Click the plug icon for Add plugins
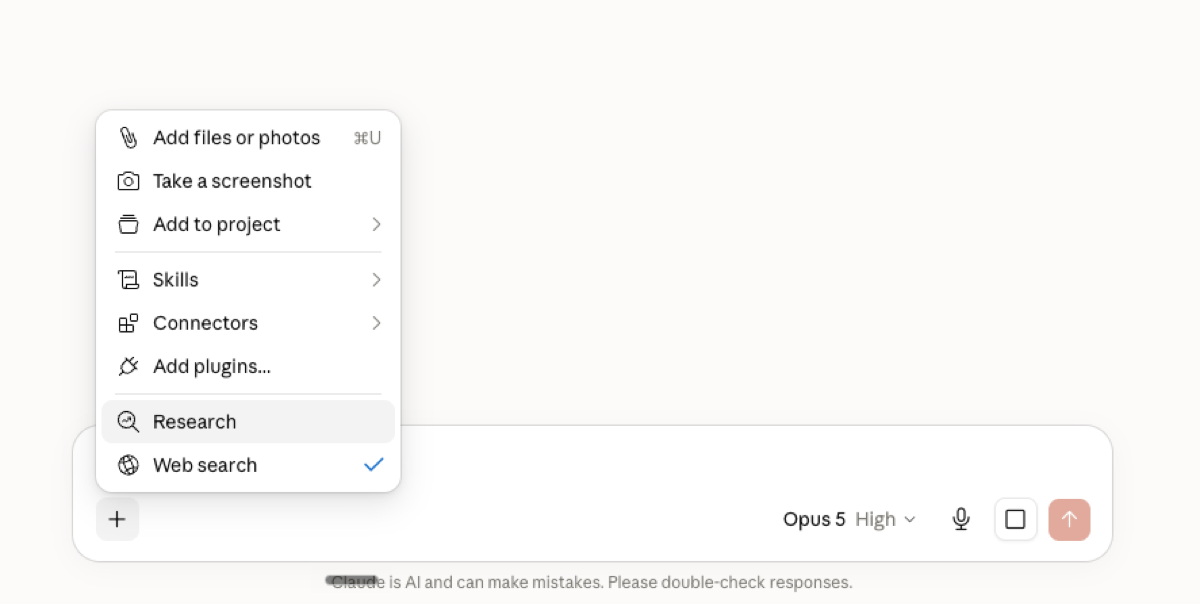 [x=128, y=366]
